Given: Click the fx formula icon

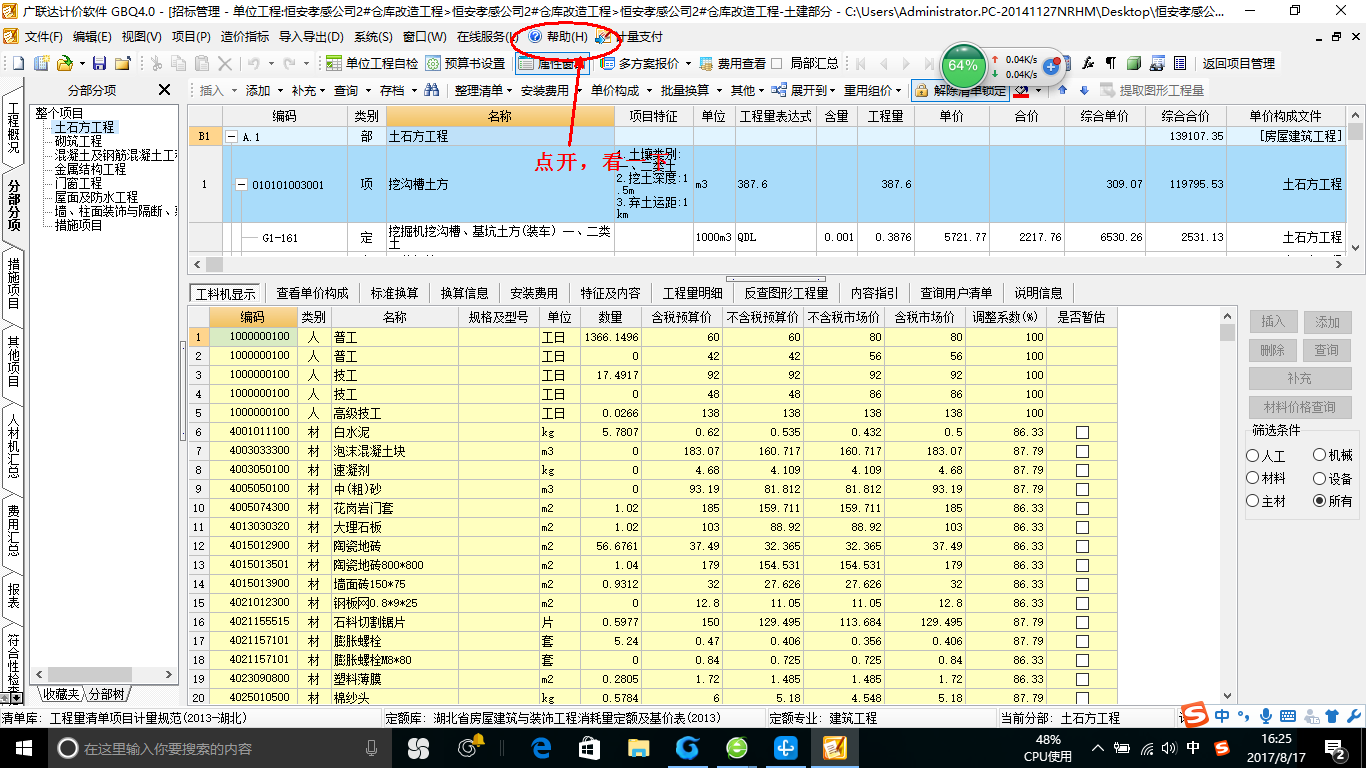Looking at the screenshot, I should (x=1089, y=63).
